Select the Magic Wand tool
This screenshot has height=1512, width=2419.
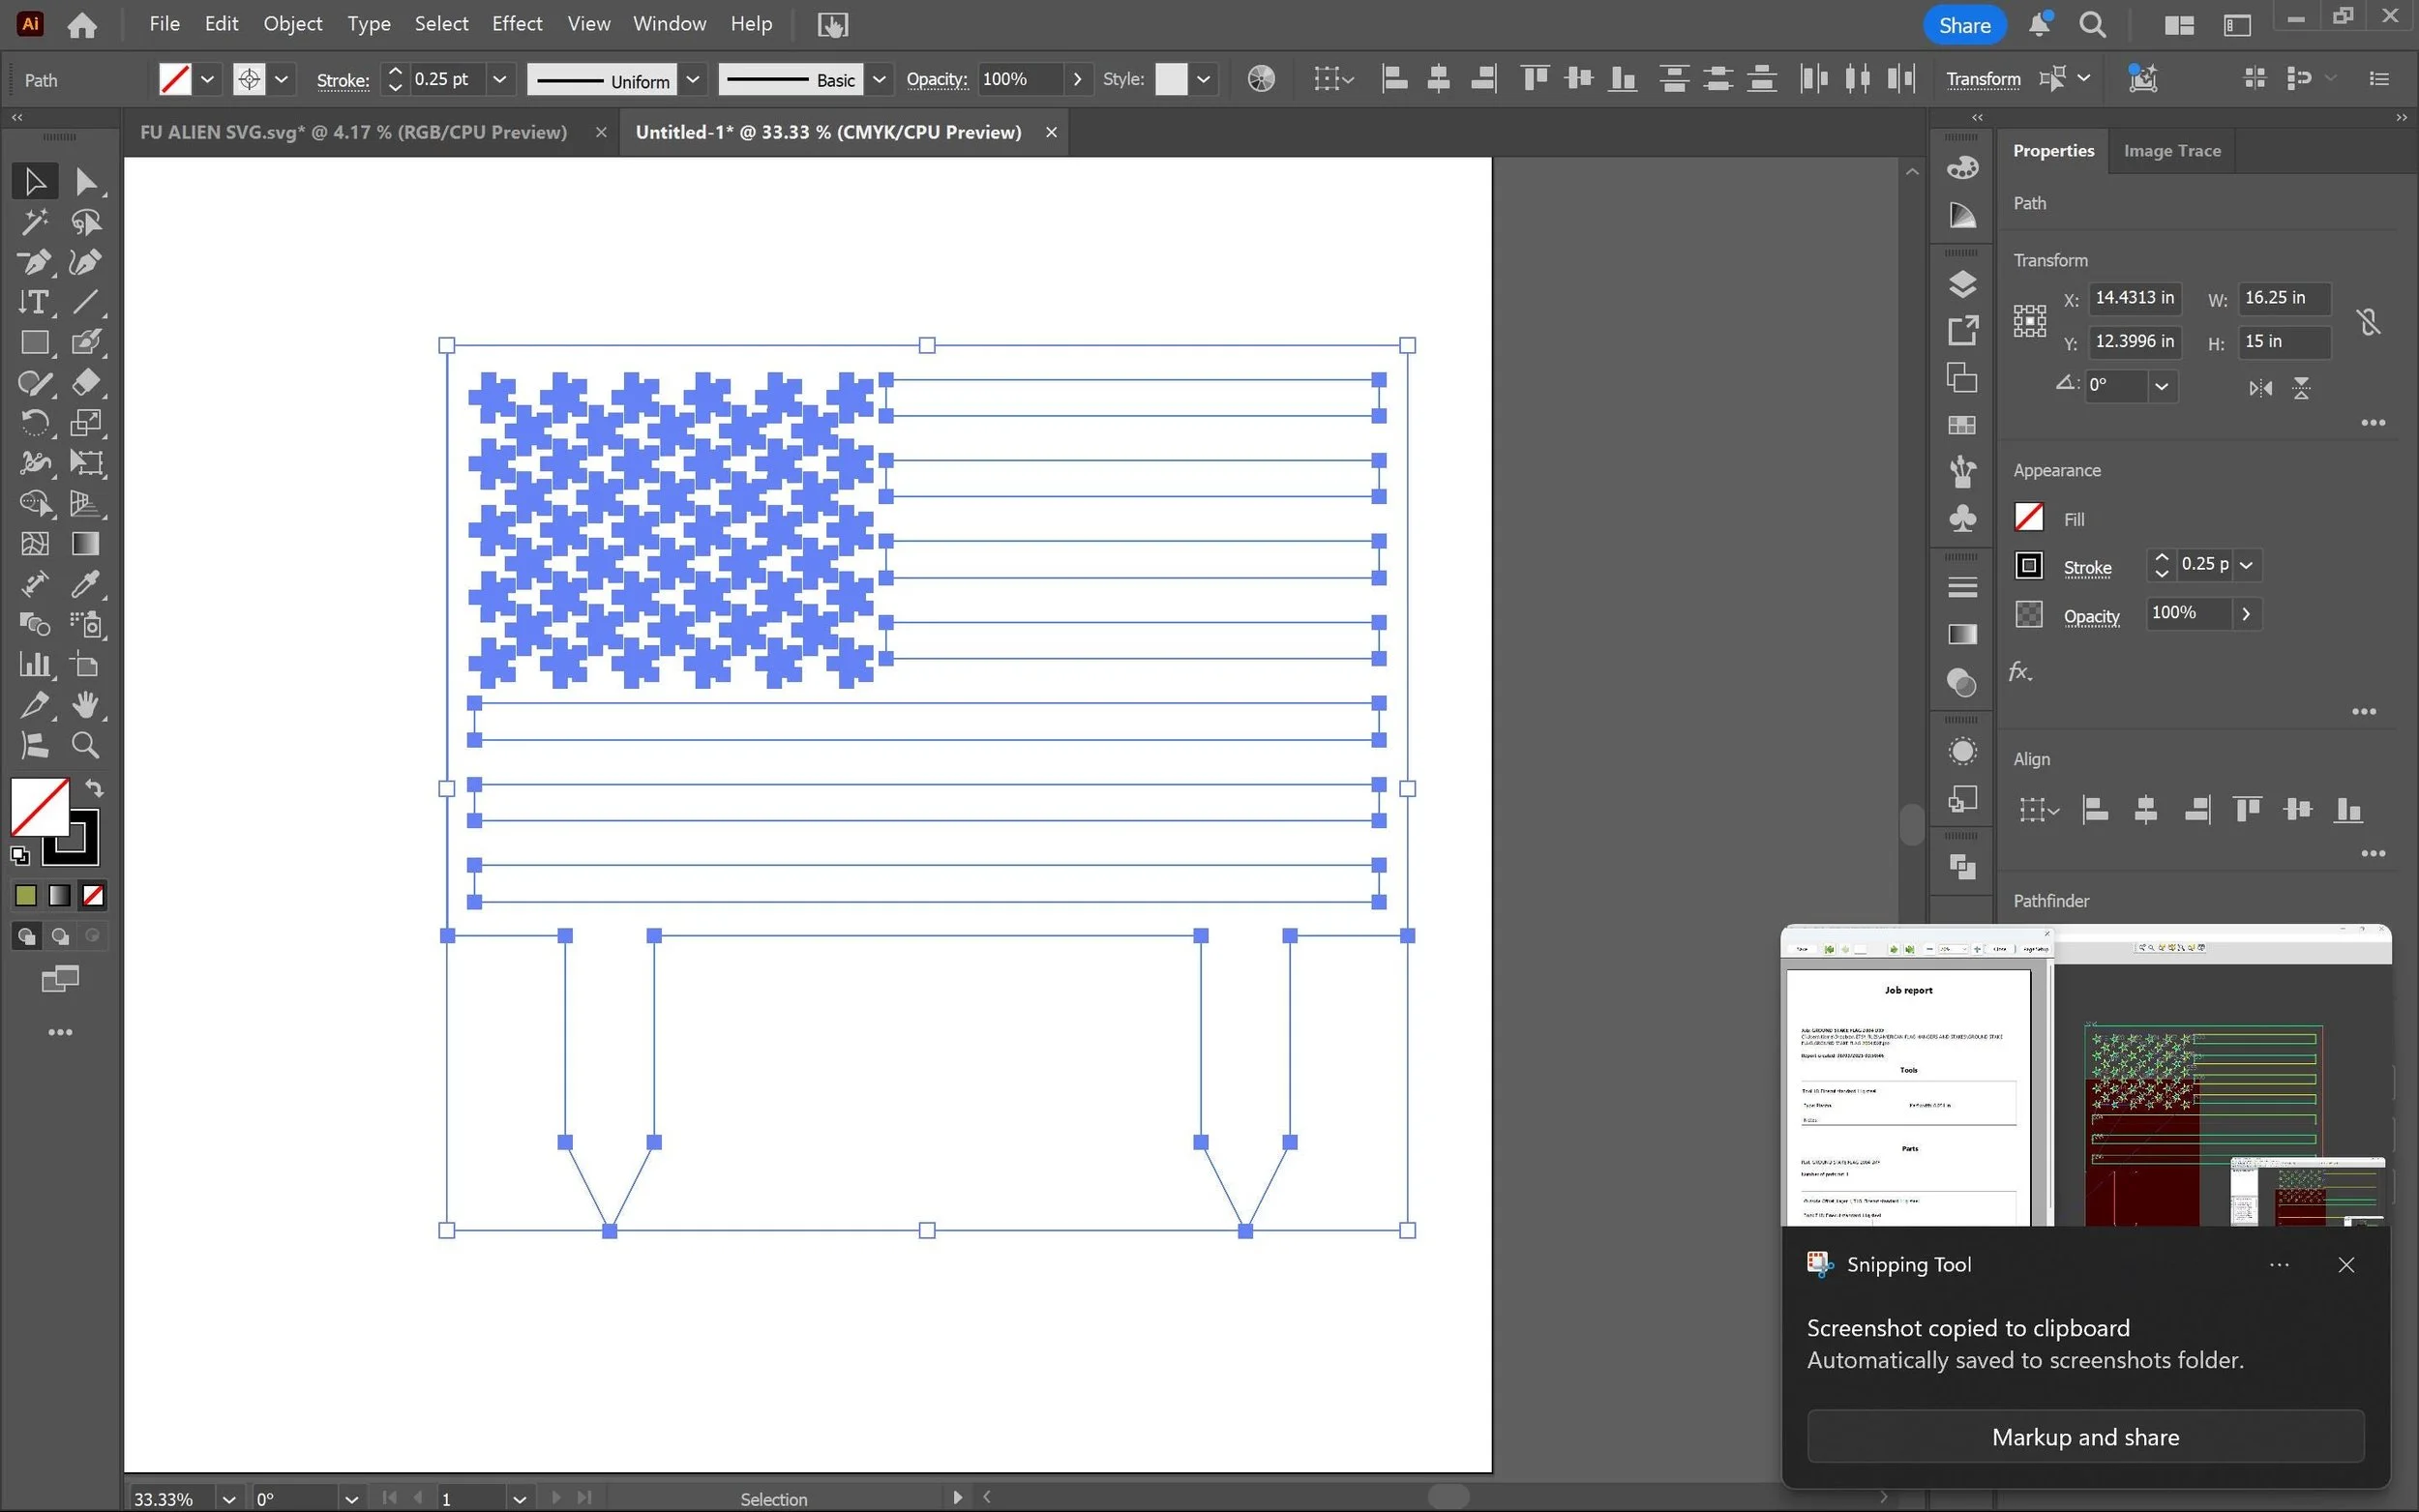click(x=34, y=222)
